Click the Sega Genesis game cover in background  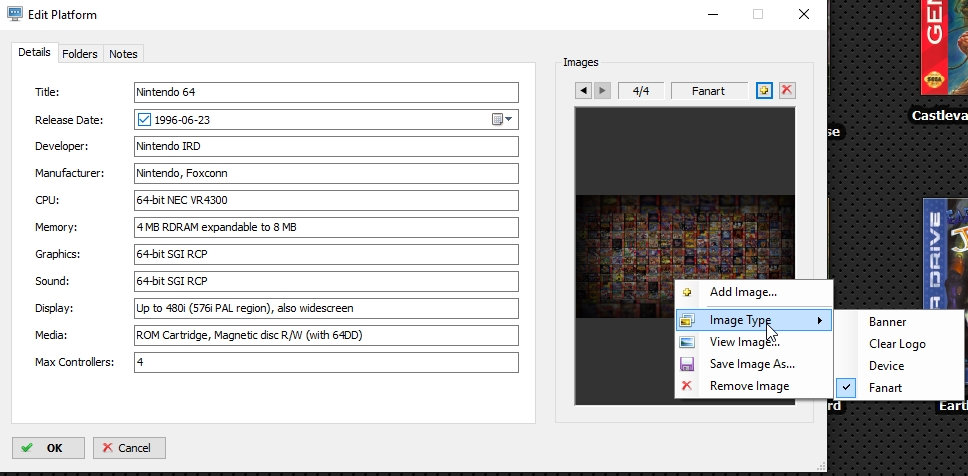click(x=945, y=47)
